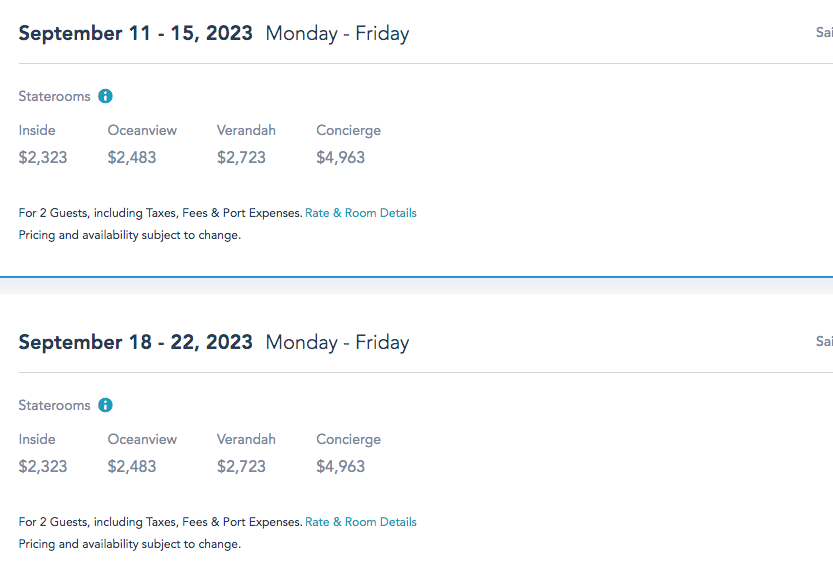Select Inside $2,323 price for September 11 - 15
Screen dimensions: 833x584
(x=43, y=157)
